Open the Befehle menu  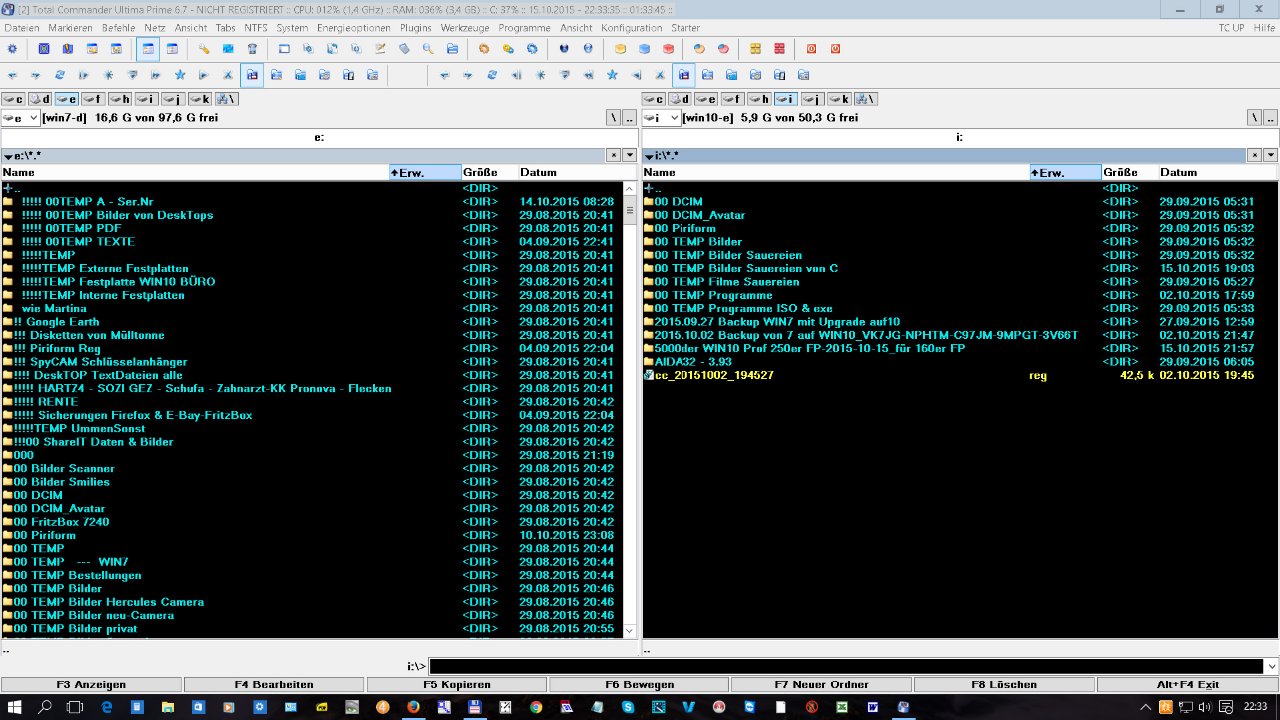tap(119, 28)
